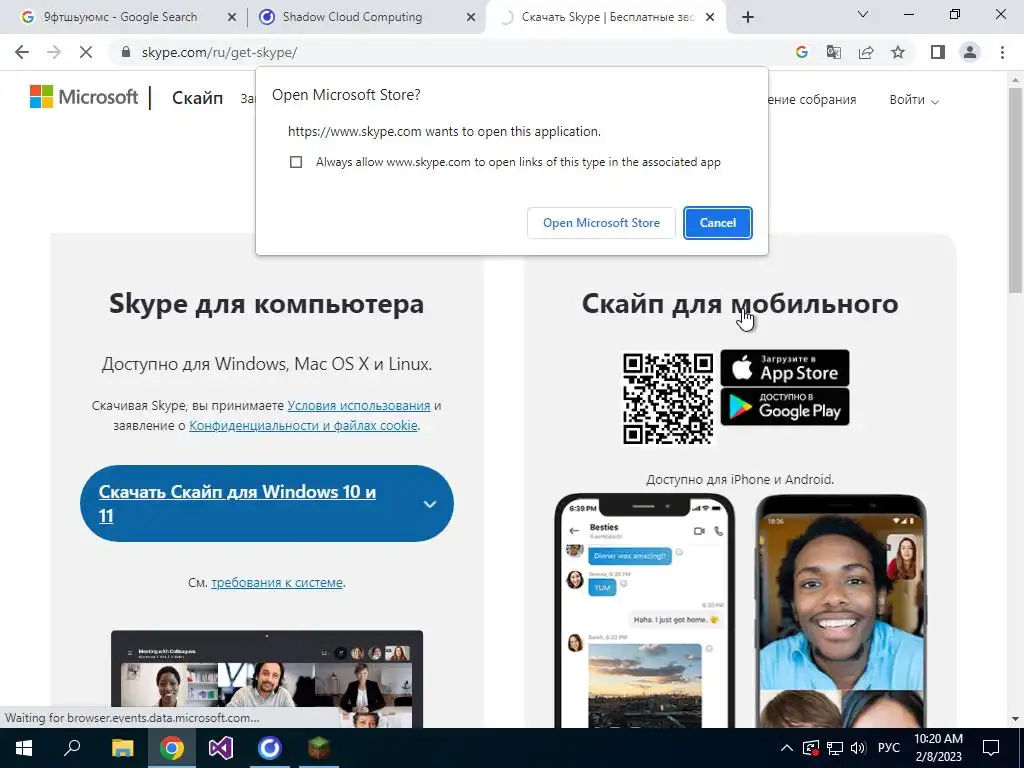The height and width of the screenshot is (768, 1024).
Task: Expand the Войти dropdown
Action: tap(914, 100)
